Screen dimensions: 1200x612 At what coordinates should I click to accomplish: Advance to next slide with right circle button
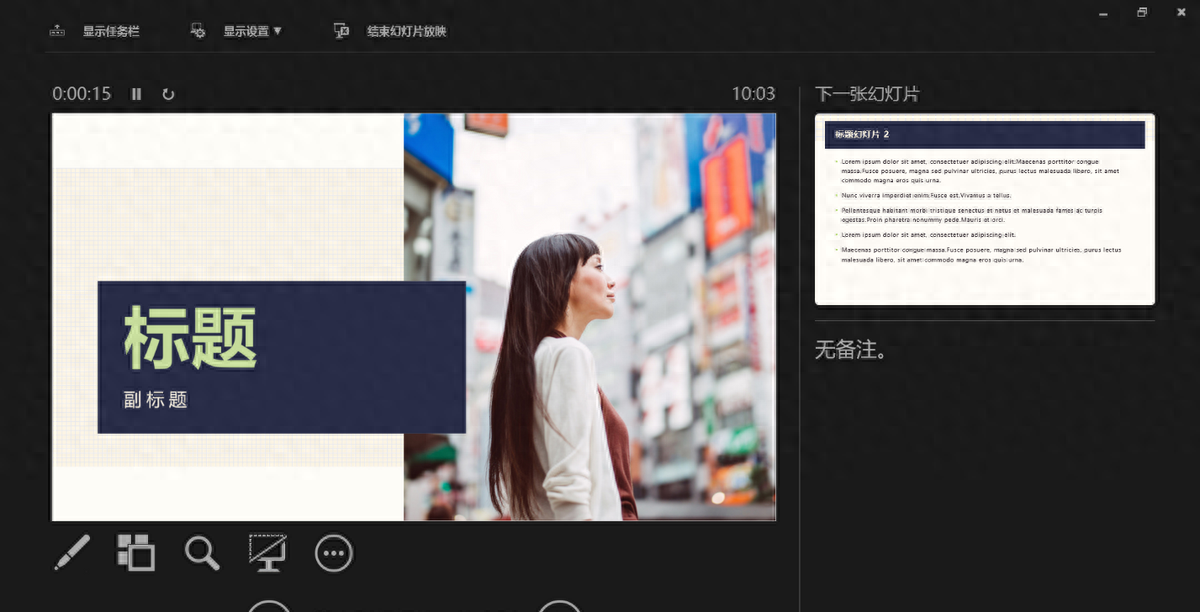point(559,606)
